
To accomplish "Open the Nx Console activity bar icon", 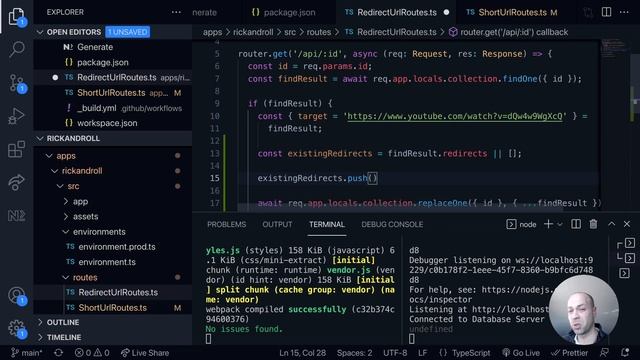I will 16,216.
